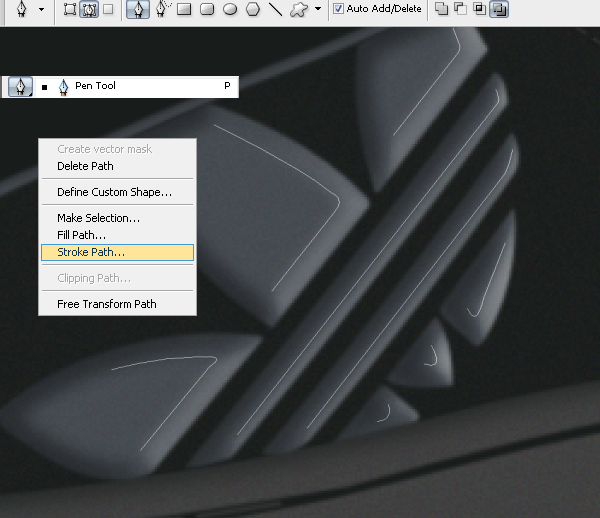
Task: Select Add to path area icon
Action: point(442,9)
